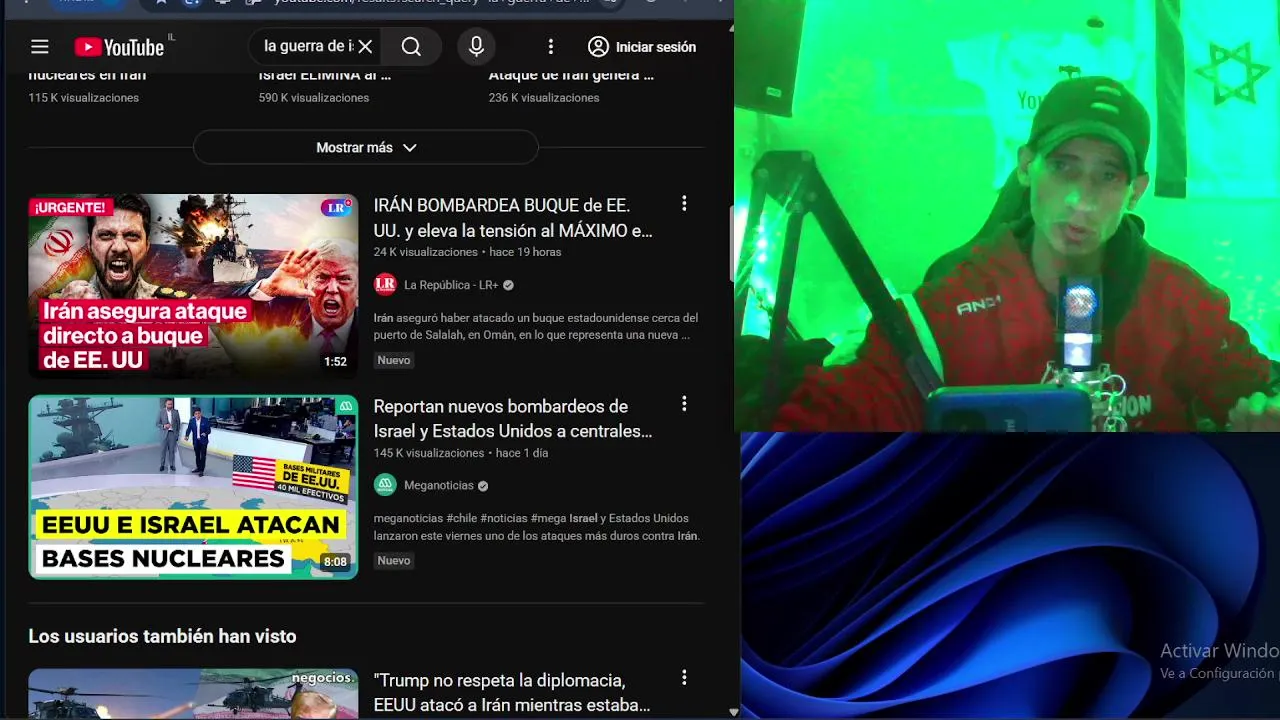
Task: Start voice search with the microphone
Action: pyautogui.click(x=476, y=47)
